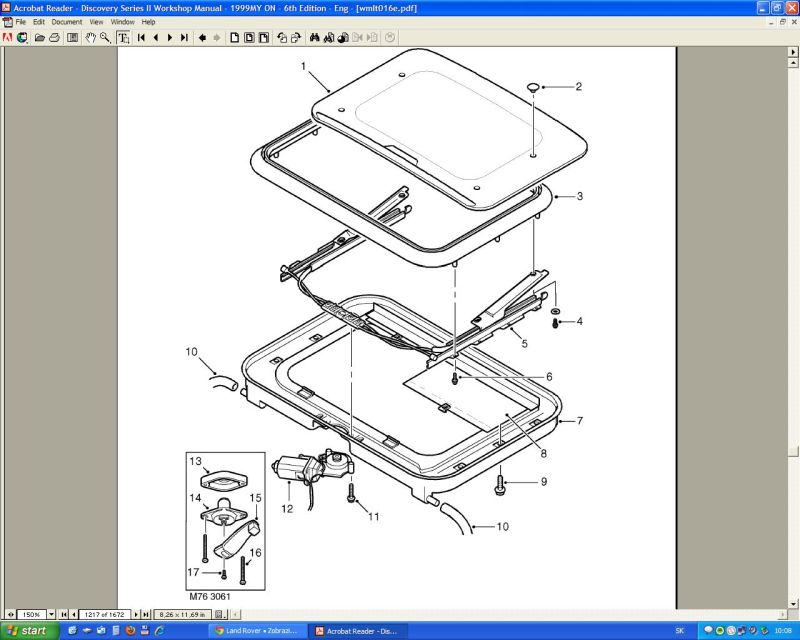Choose the Text Select tool
The width and height of the screenshot is (800, 640).
pos(123,38)
